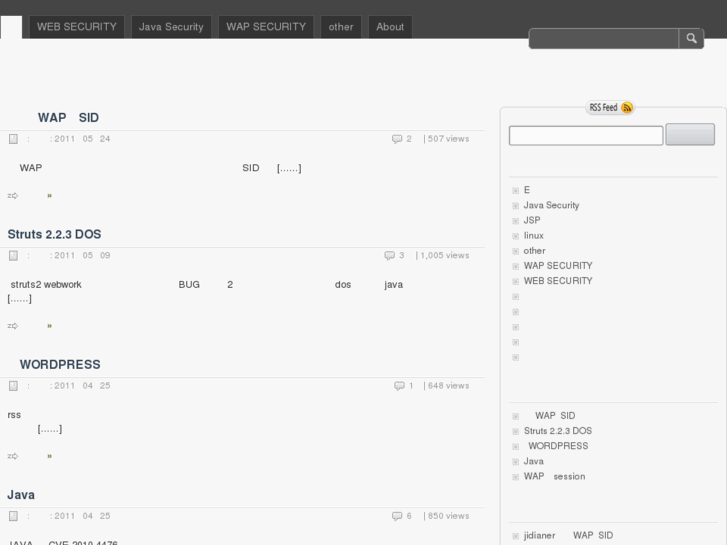Click comment bubble with 1 comment

(x=399, y=386)
